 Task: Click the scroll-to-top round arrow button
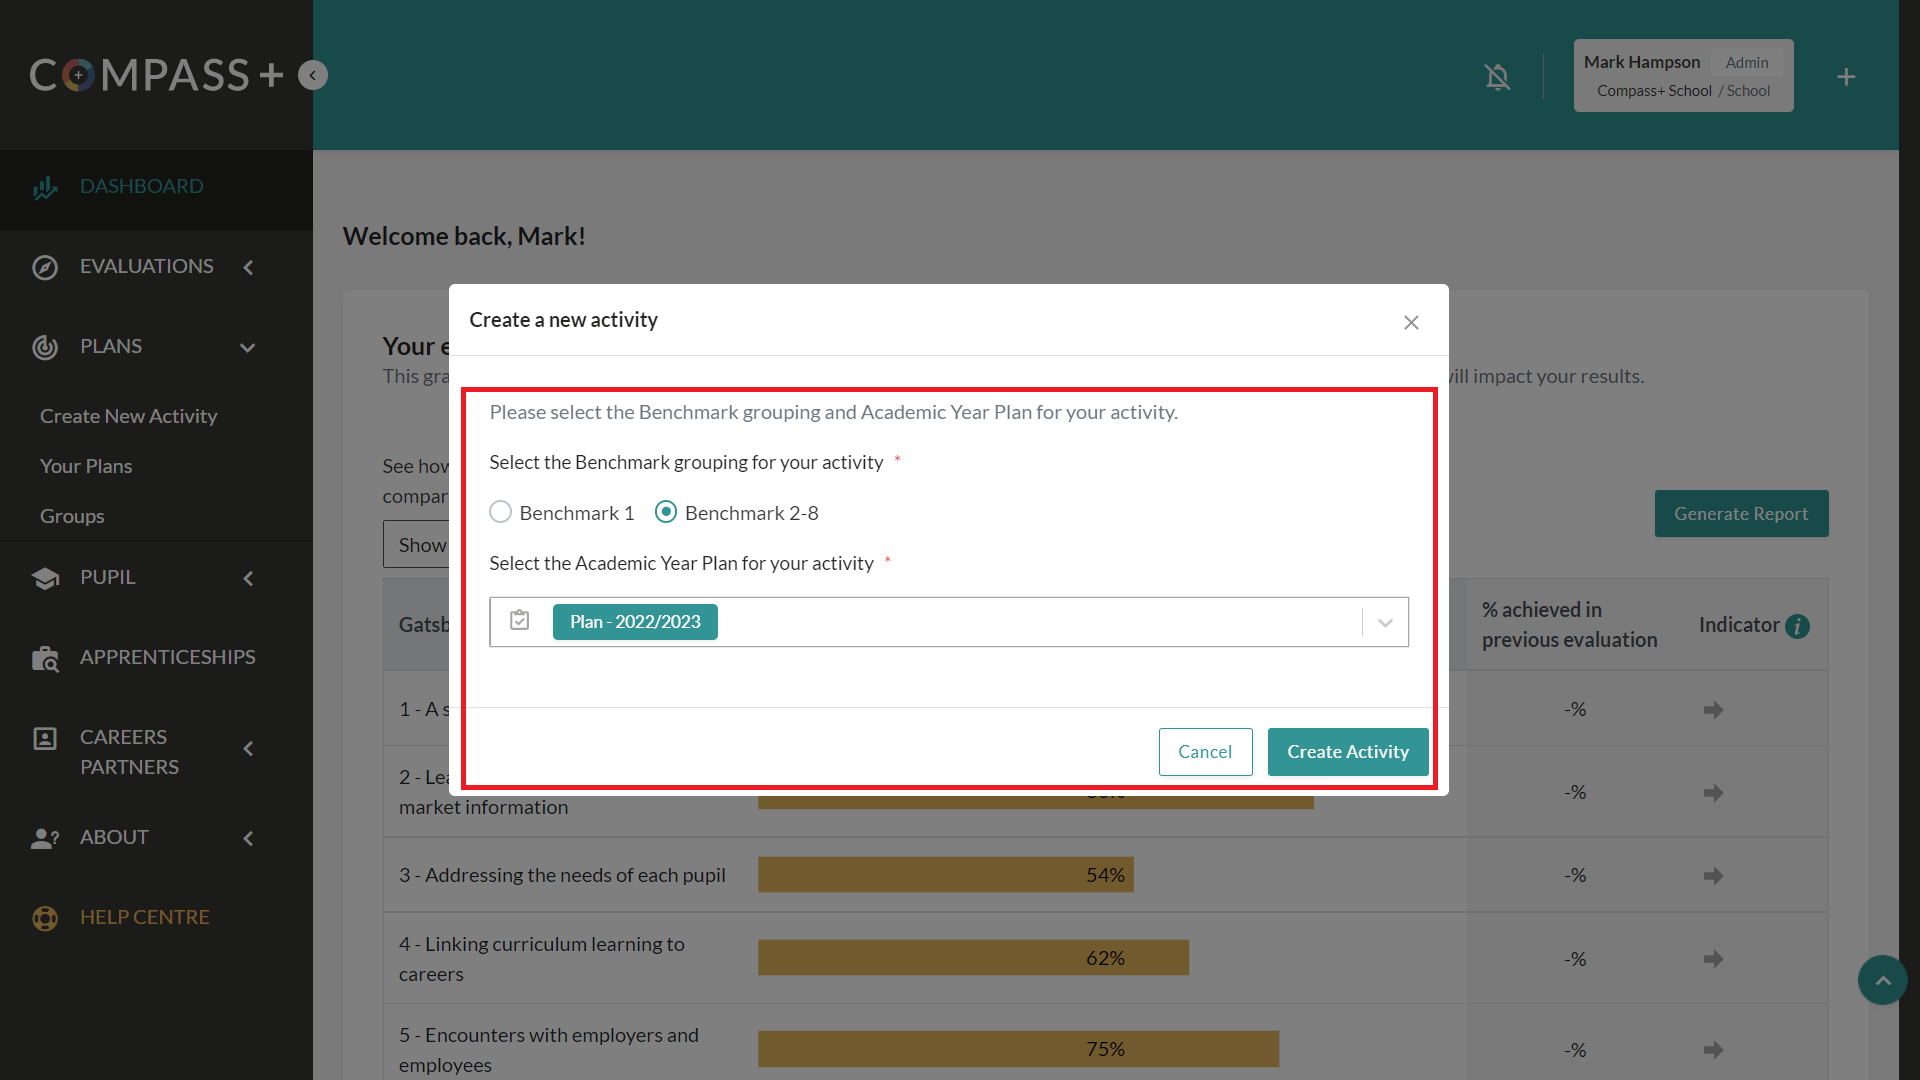tap(1882, 980)
